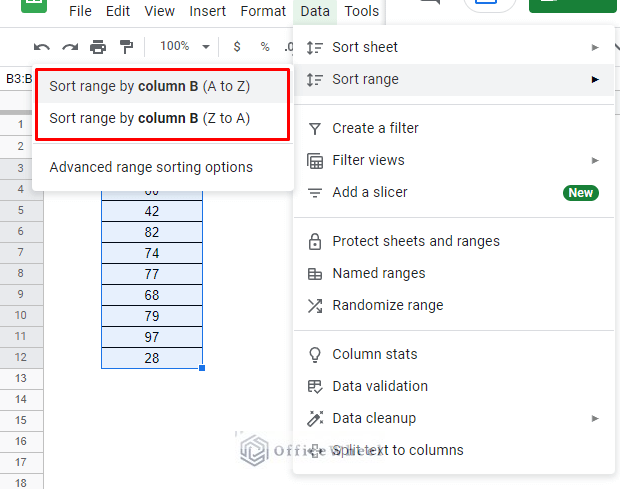Click the magic wand Data cleanup icon
The image size is (620, 489).
click(315, 419)
